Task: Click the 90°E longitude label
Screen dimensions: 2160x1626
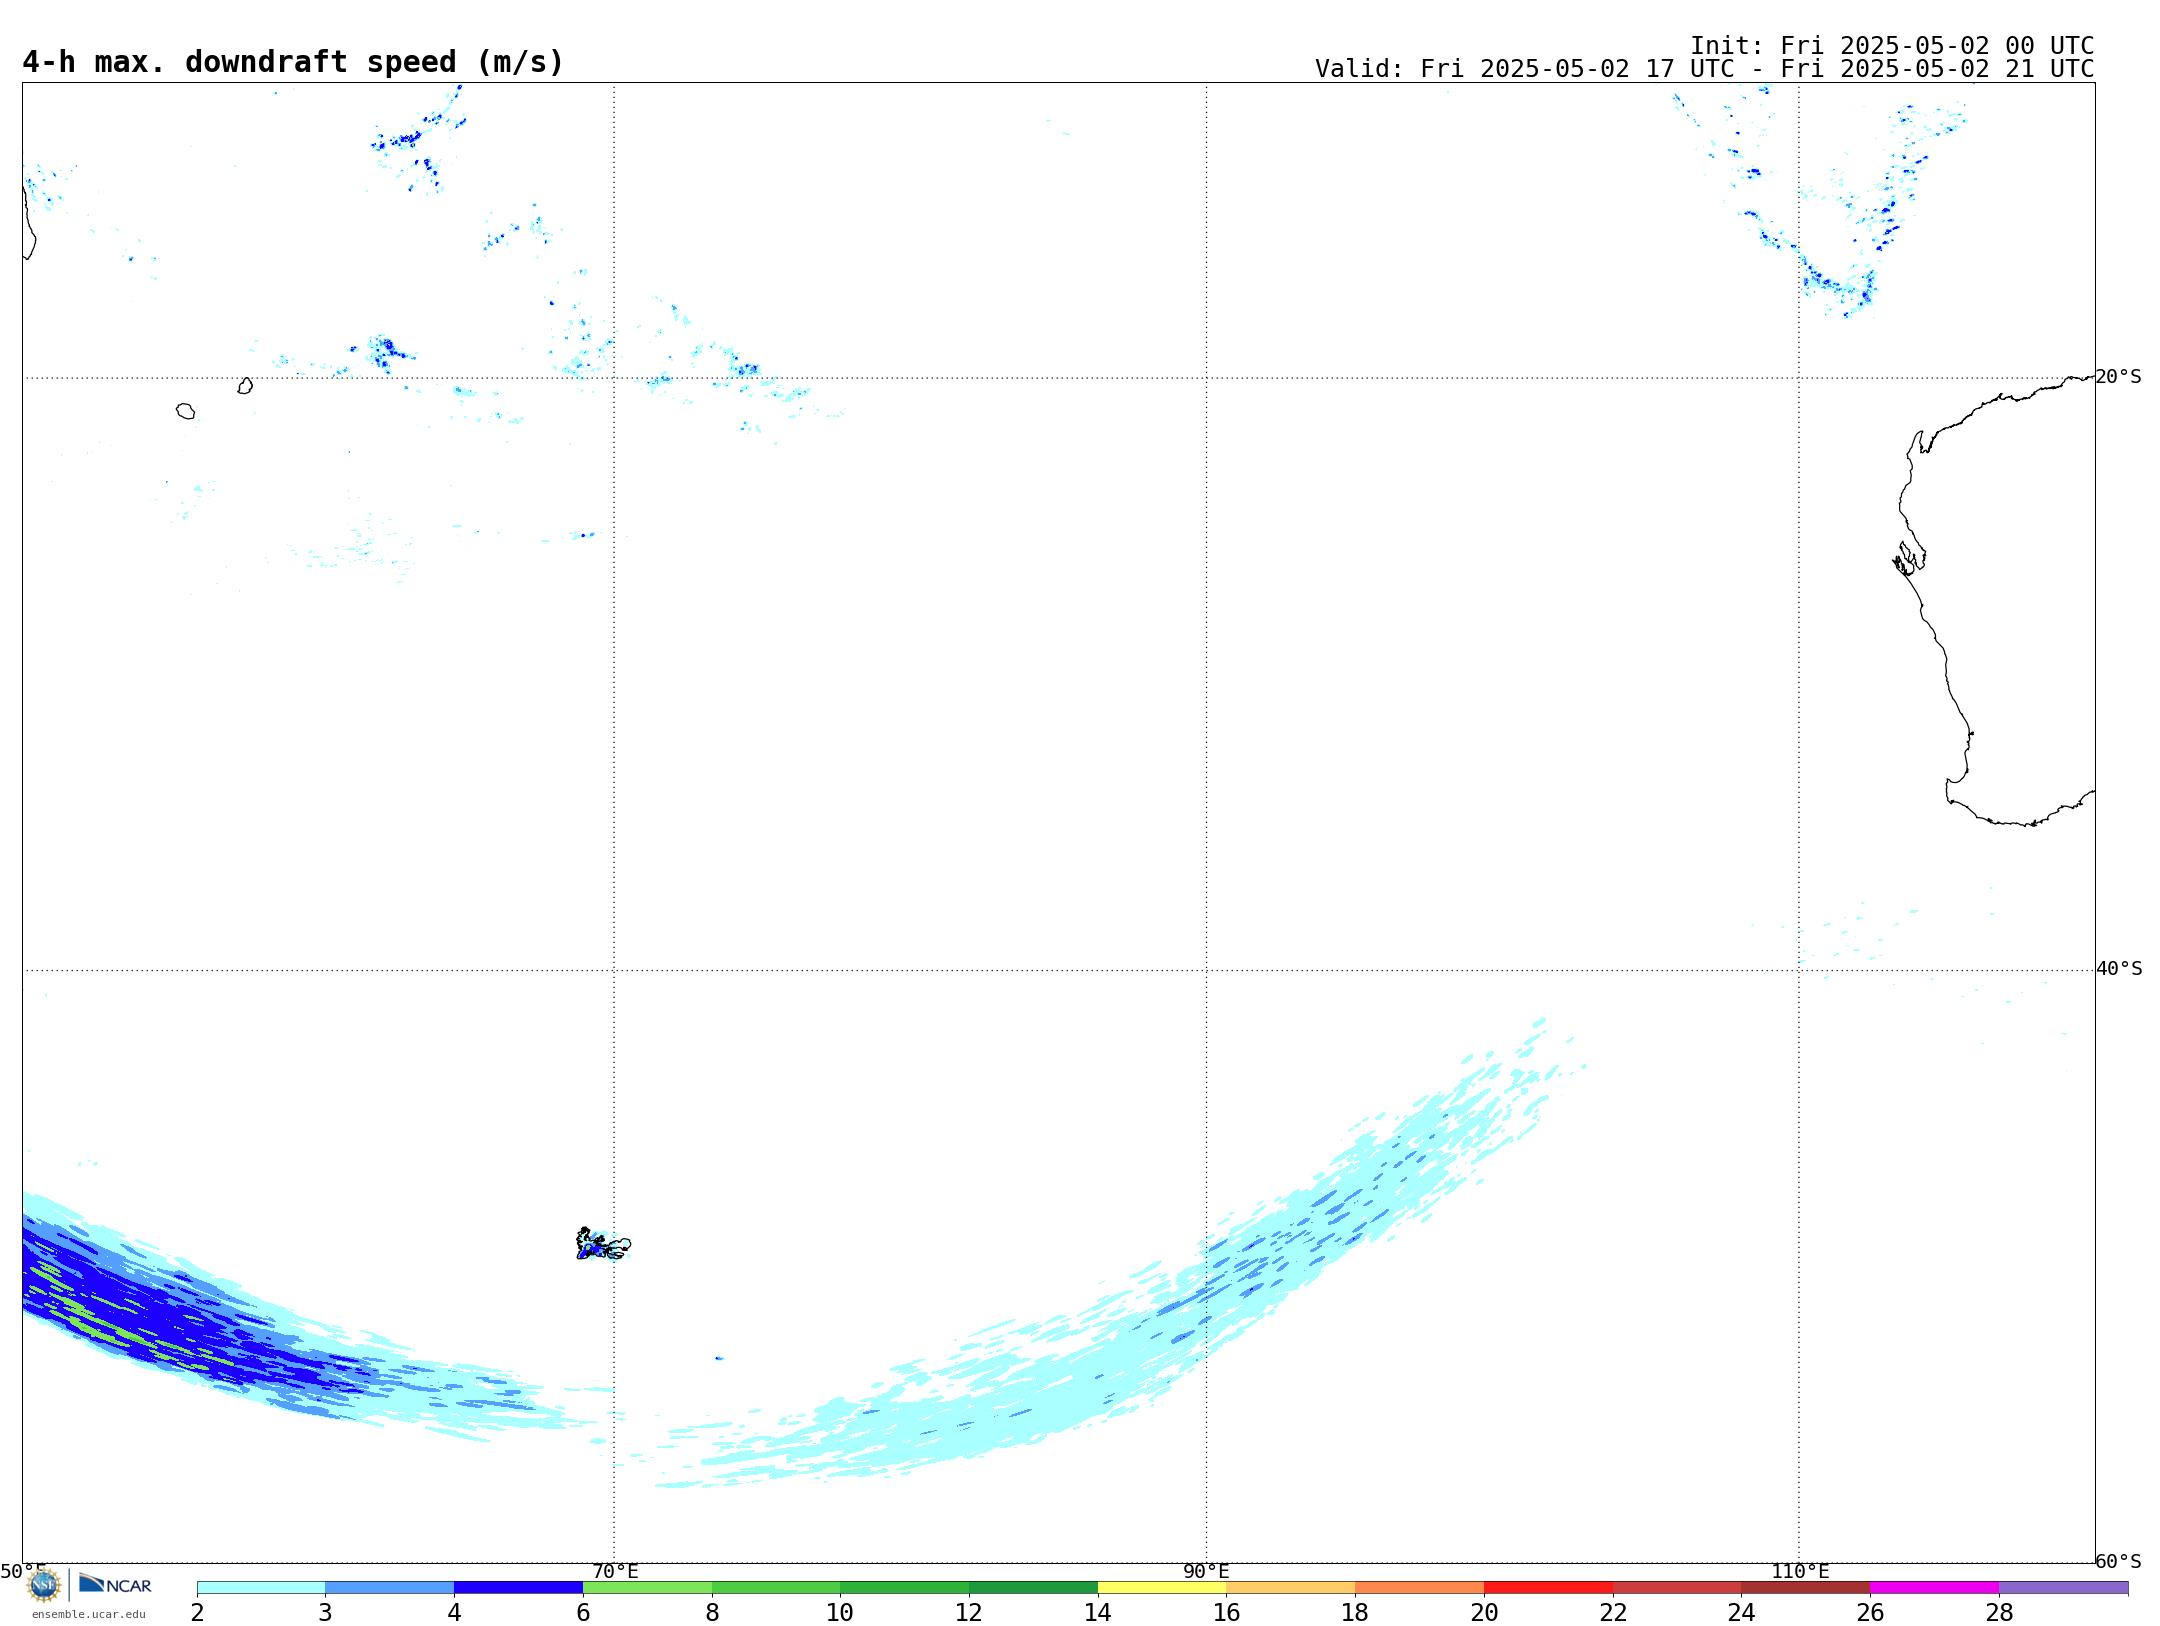Action: 1206,1572
